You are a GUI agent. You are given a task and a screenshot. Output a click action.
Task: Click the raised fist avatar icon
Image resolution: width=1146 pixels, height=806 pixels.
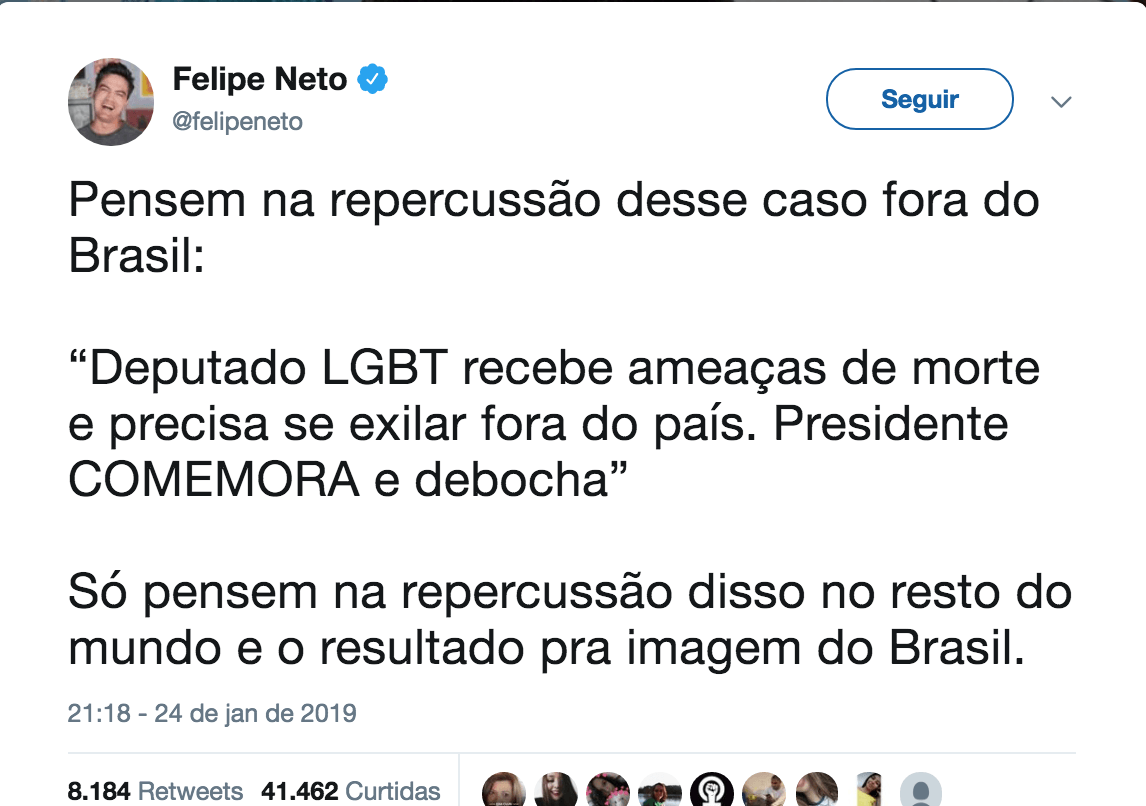(x=712, y=792)
